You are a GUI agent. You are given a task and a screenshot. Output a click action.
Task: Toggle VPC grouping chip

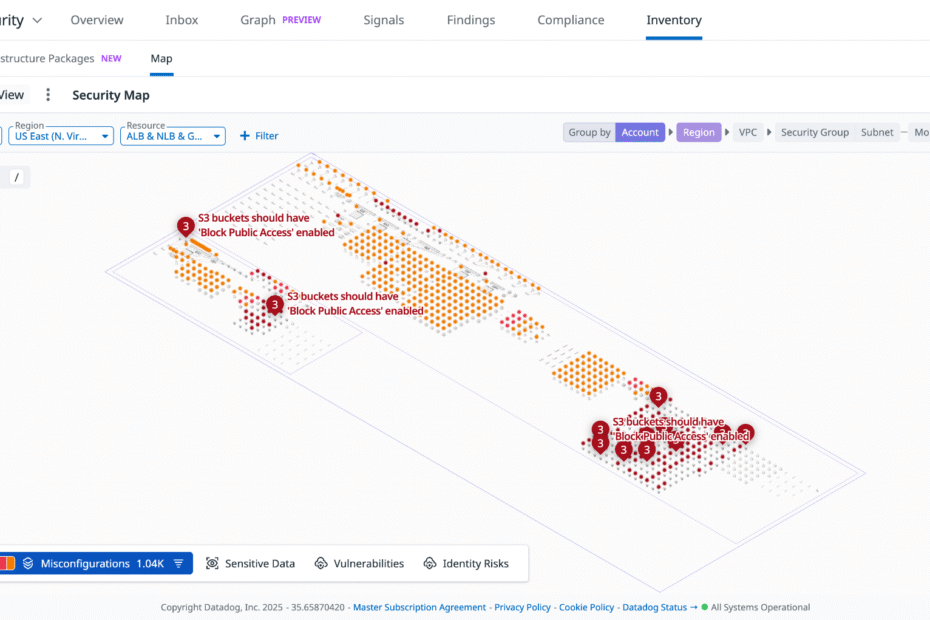pos(747,132)
